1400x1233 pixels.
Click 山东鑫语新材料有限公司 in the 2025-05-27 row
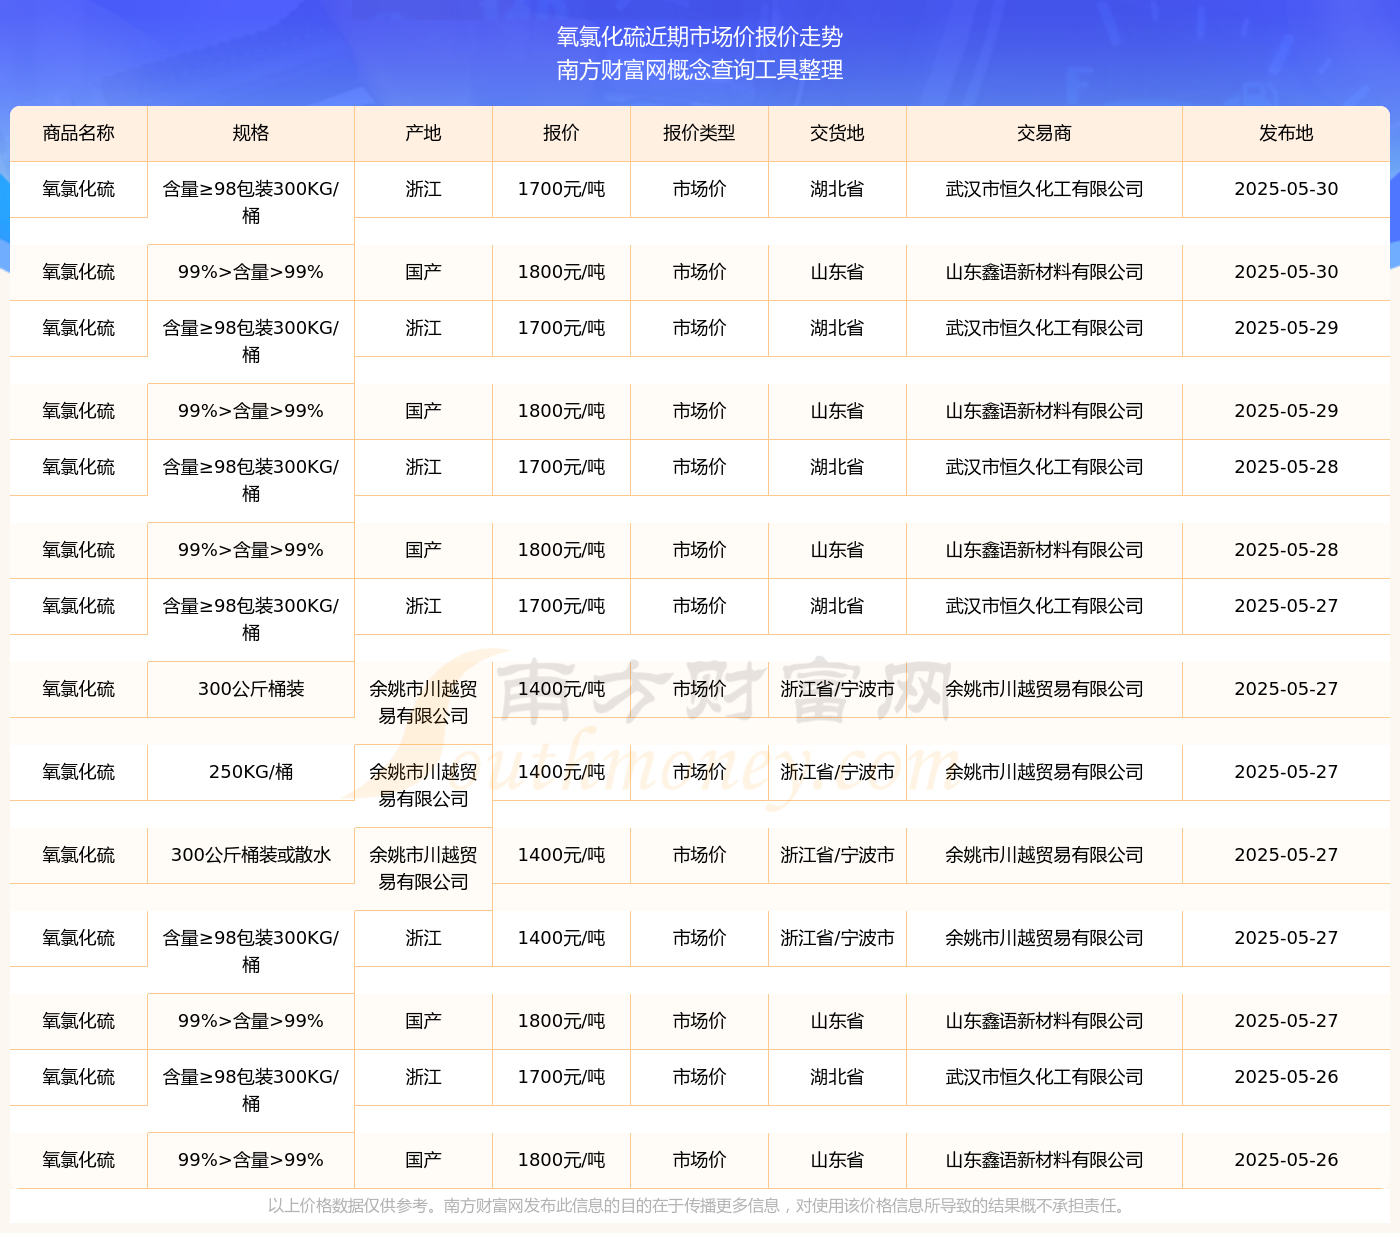(x=1045, y=1021)
